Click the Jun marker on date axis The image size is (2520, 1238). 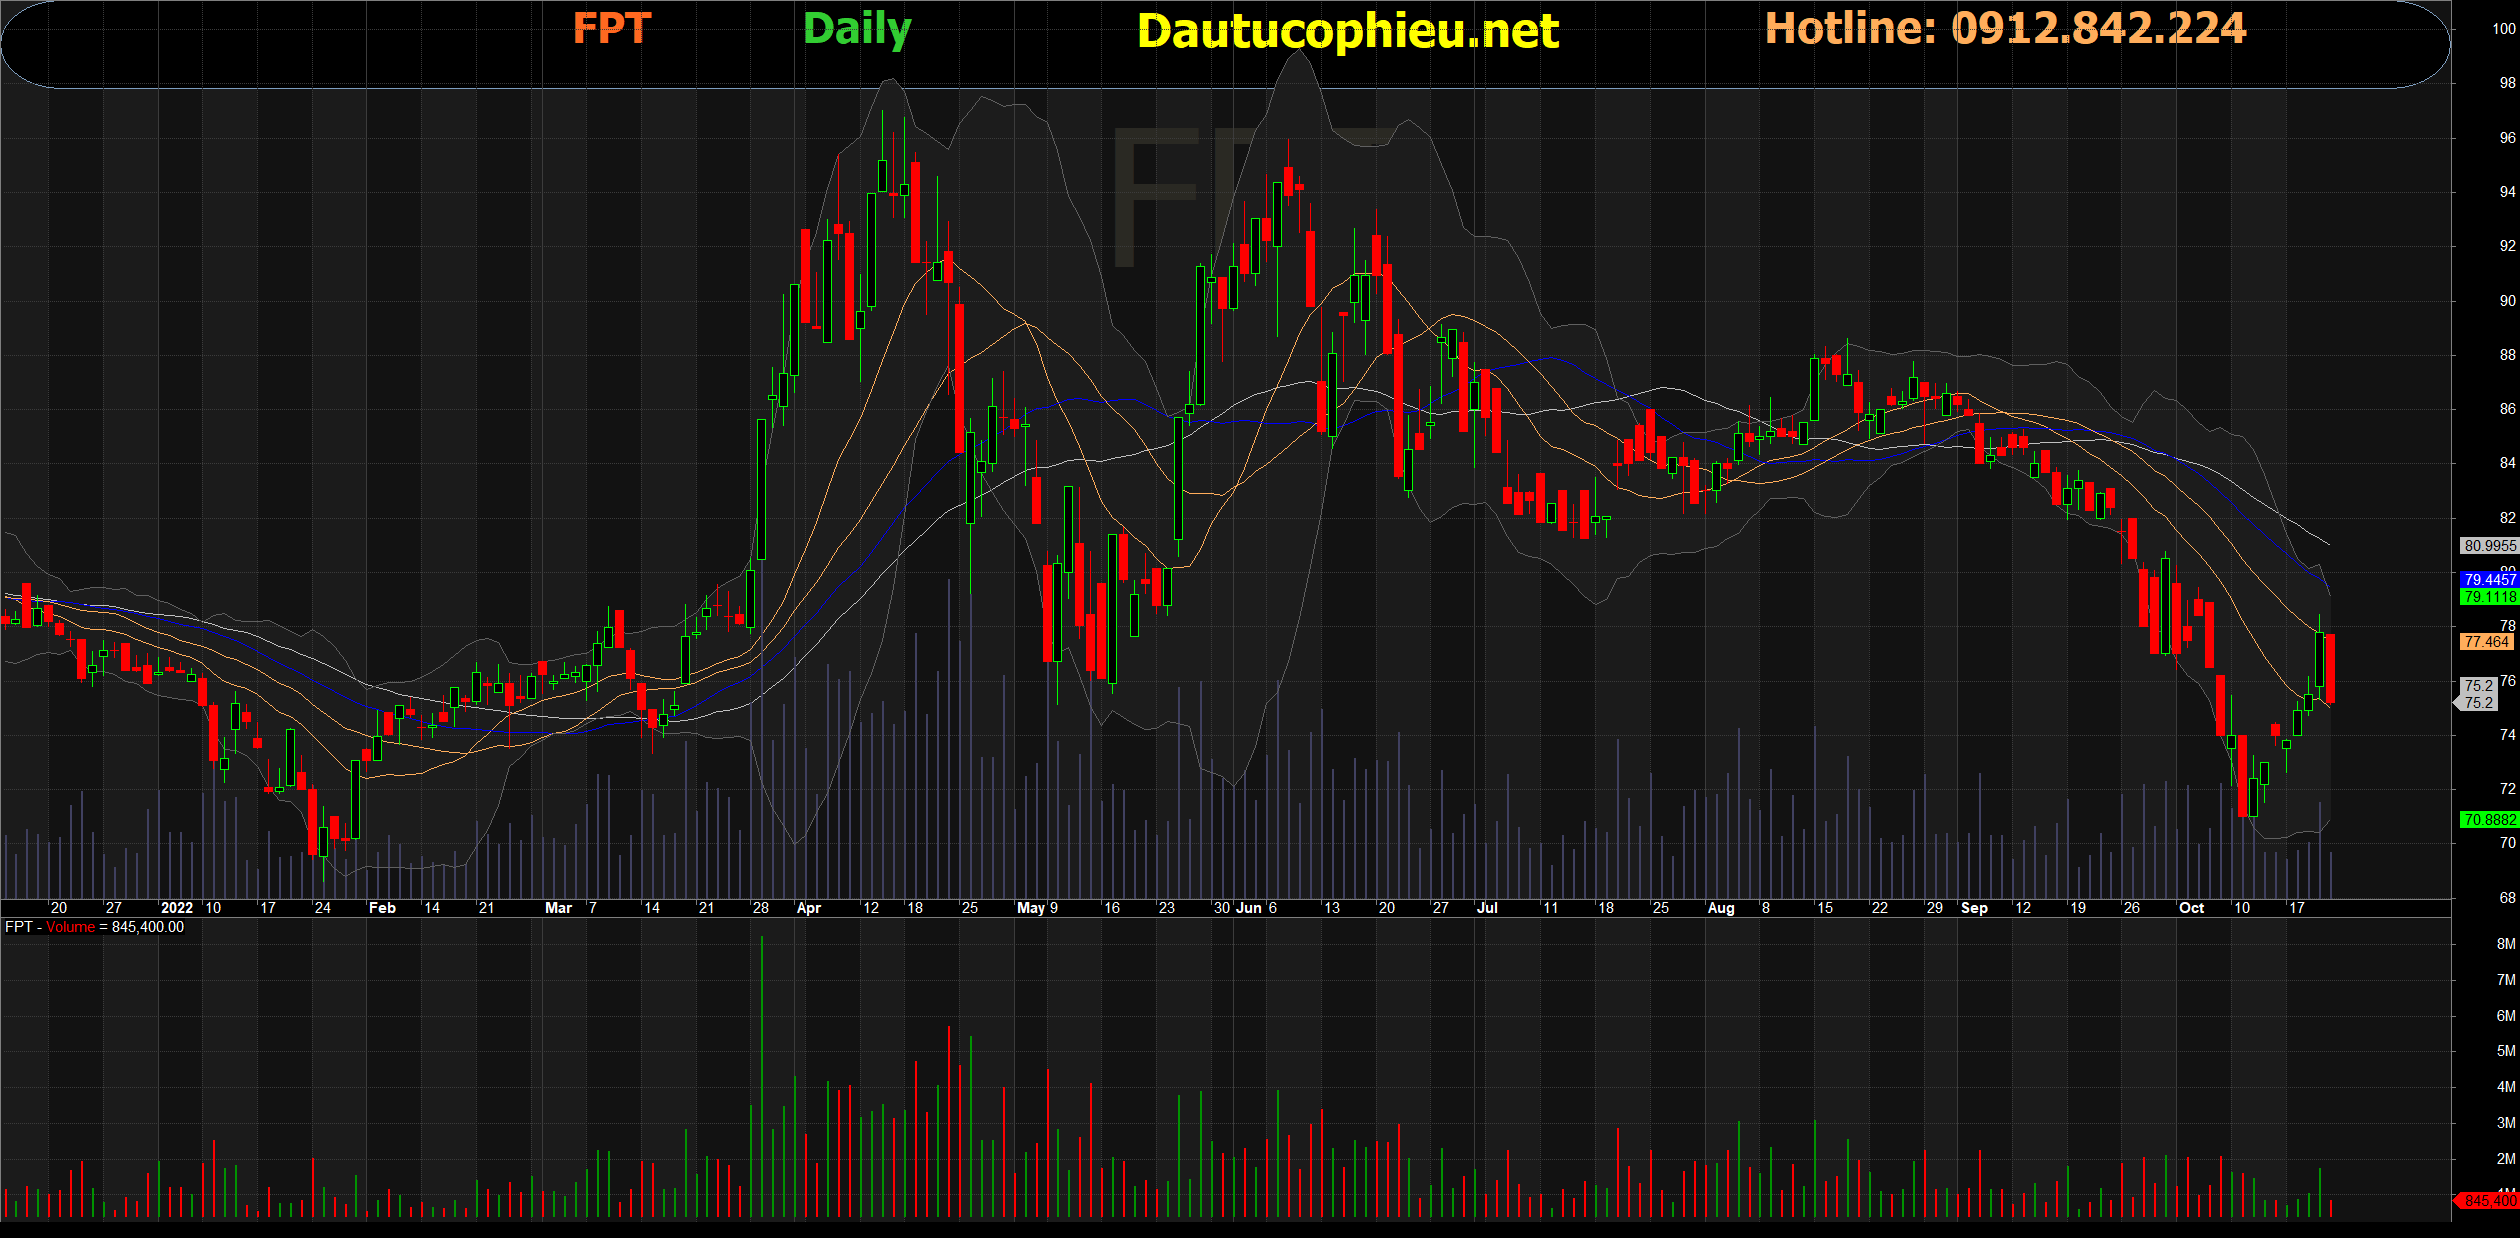(x=1248, y=908)
